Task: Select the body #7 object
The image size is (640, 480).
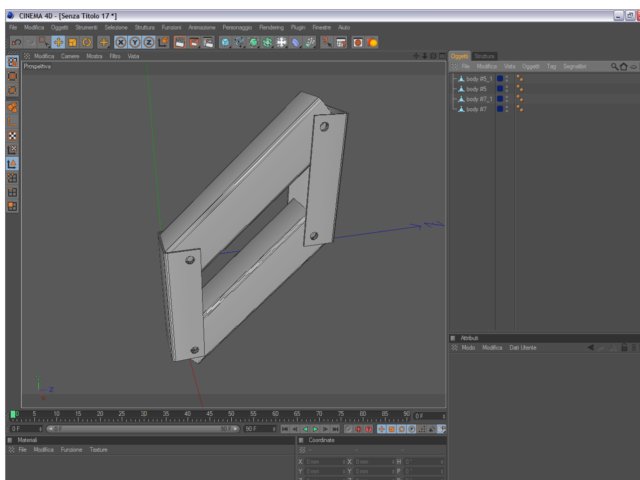Action: click(476, 109)
